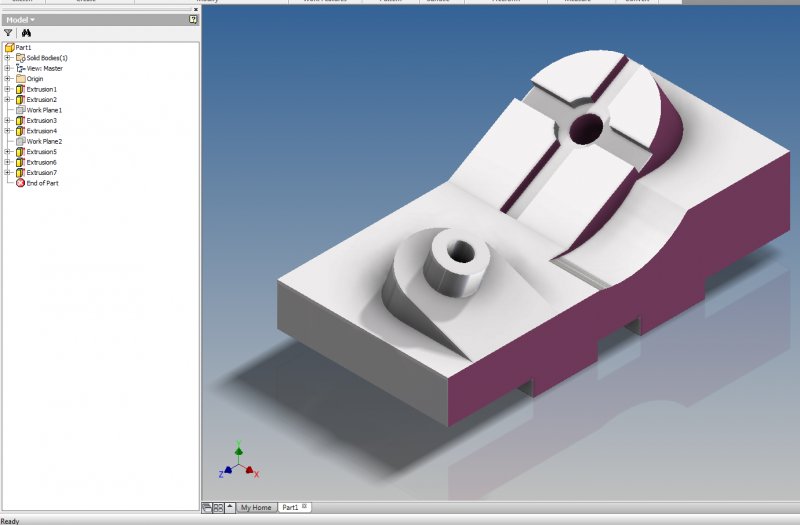This screenshot has width=800, height=525.
Task: Select the Part1 yellow cube root icon
Action: (x=9, y=47)
